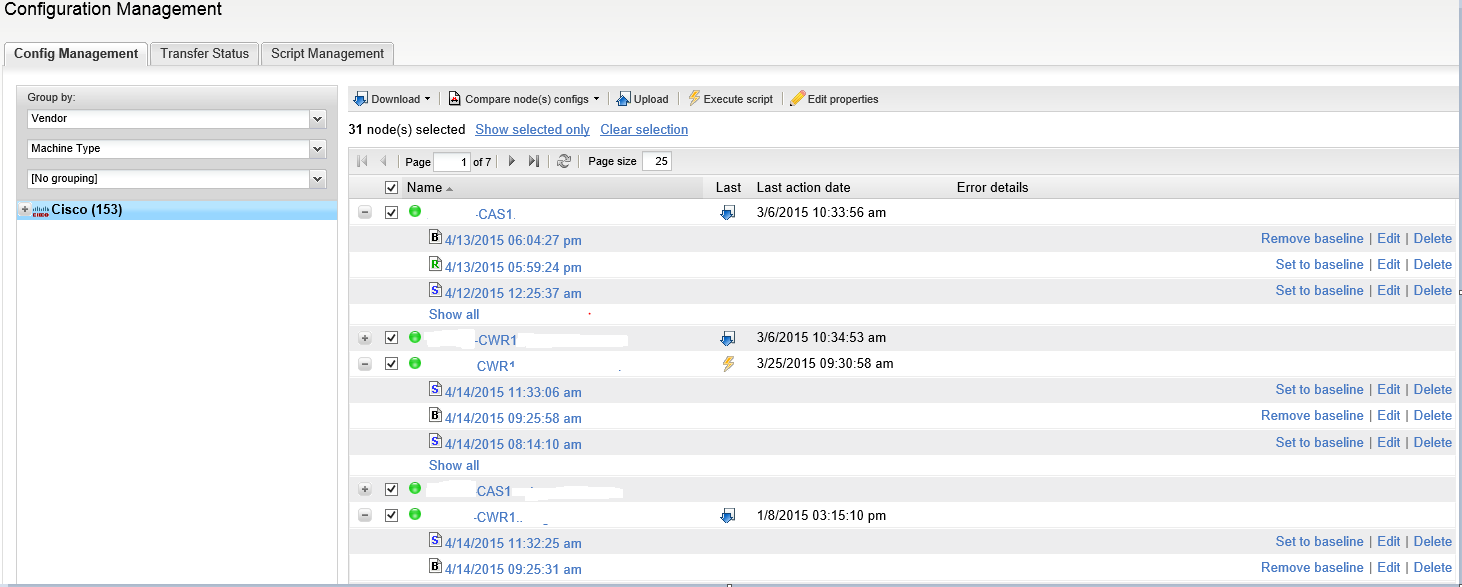The height and width of the screenshot is (587, 1462).
Task: Click the Page size input field
Action: (x=656, y=161)
